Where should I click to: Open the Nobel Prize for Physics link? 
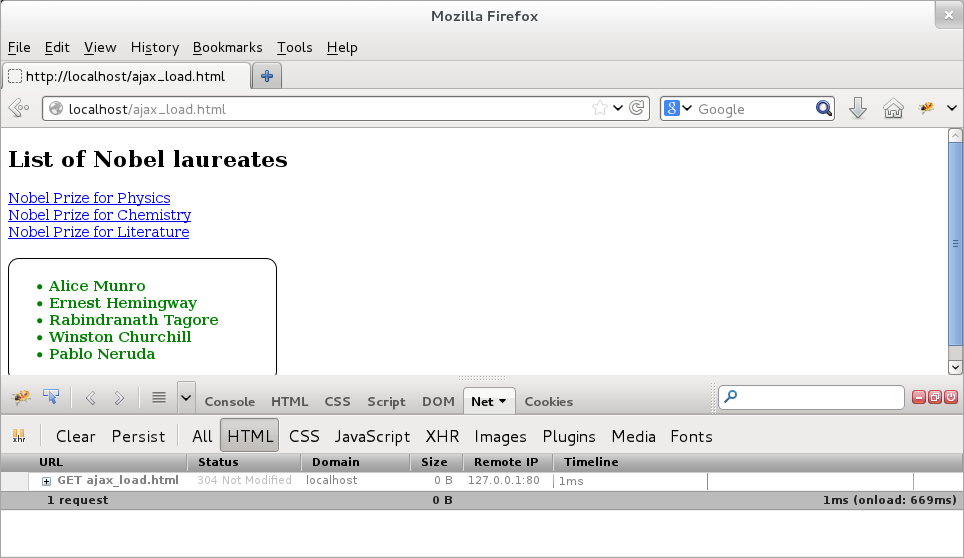tap(89, 198)
